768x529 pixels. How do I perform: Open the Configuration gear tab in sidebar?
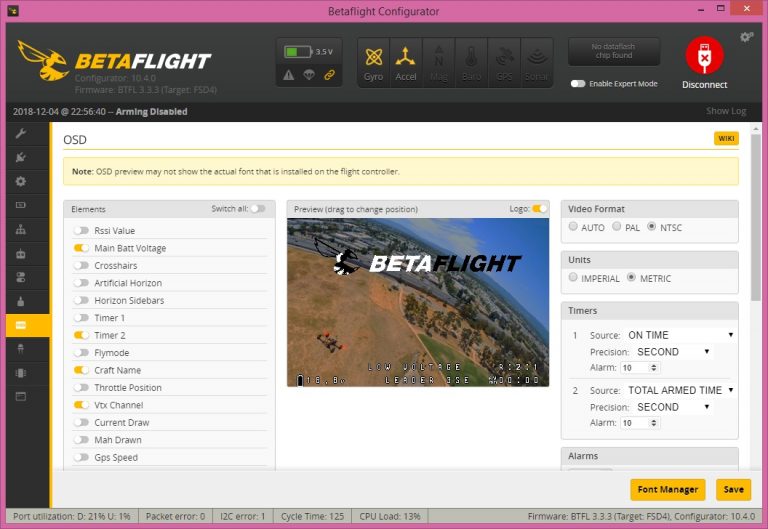click(x=21, y=181)
